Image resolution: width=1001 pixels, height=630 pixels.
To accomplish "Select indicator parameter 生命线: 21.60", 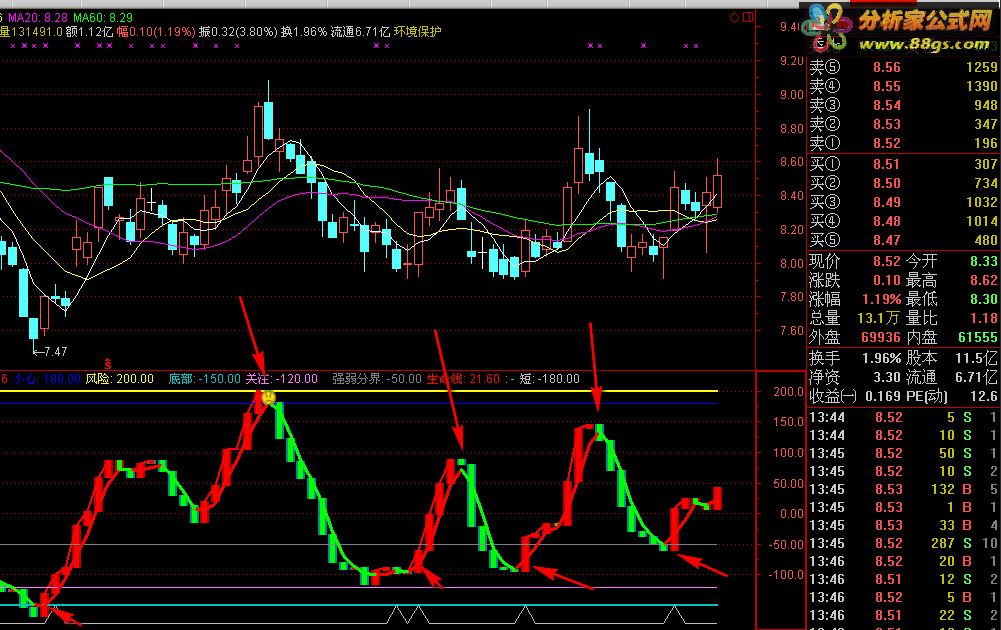I will (463, 379).
